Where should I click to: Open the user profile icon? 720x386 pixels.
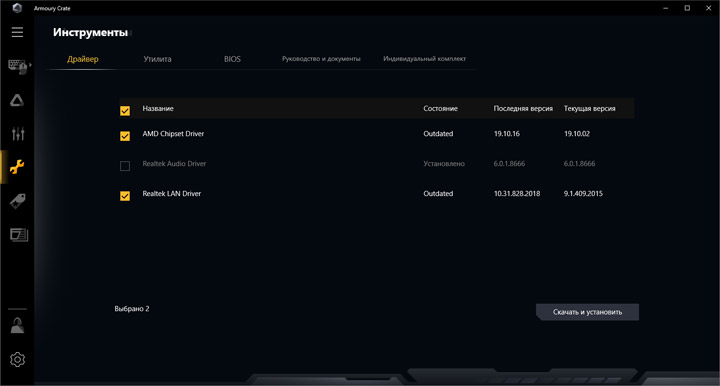pyautogui.click(x=17, y=325)
